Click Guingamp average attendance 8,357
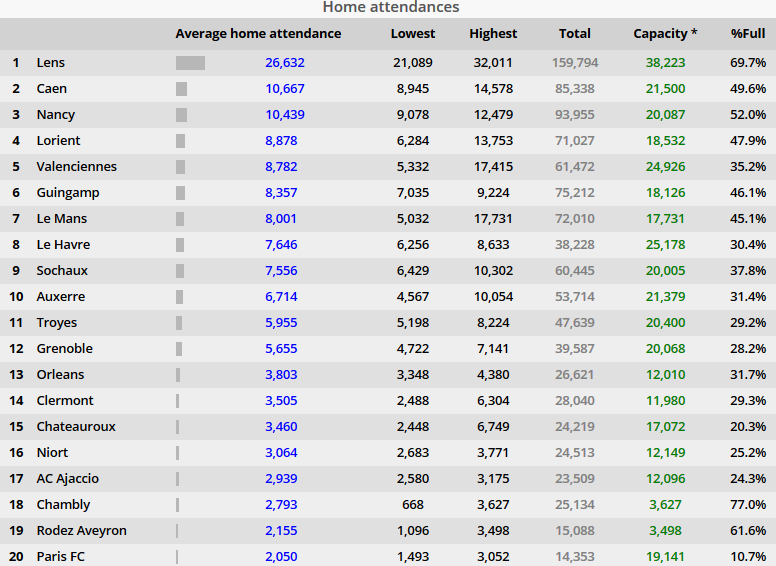 281,193
